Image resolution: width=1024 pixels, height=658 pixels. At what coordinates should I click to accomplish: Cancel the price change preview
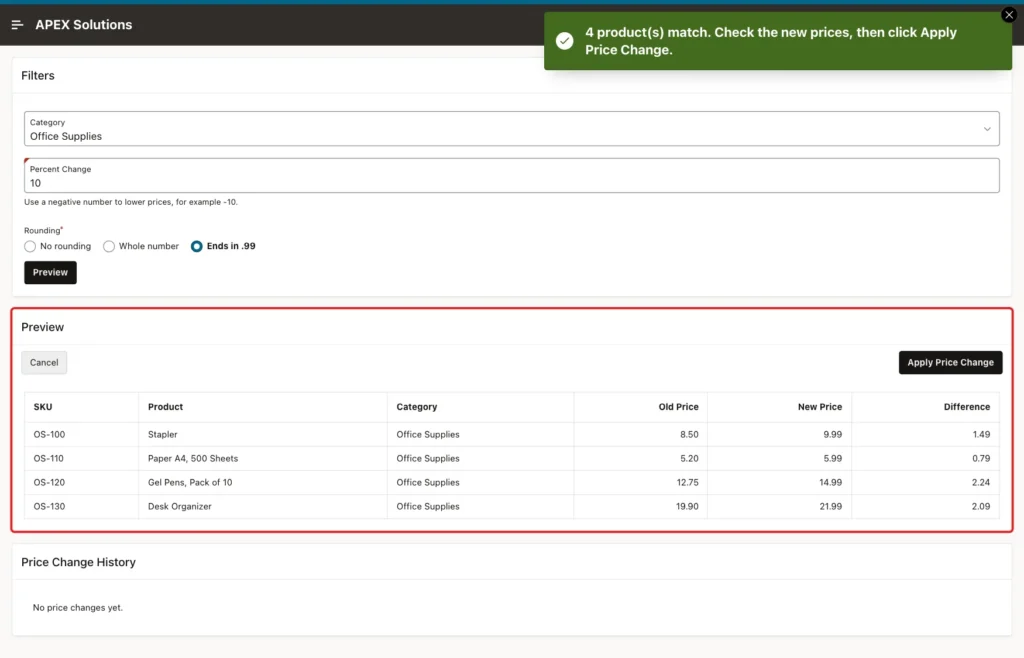tap(44, 362)
